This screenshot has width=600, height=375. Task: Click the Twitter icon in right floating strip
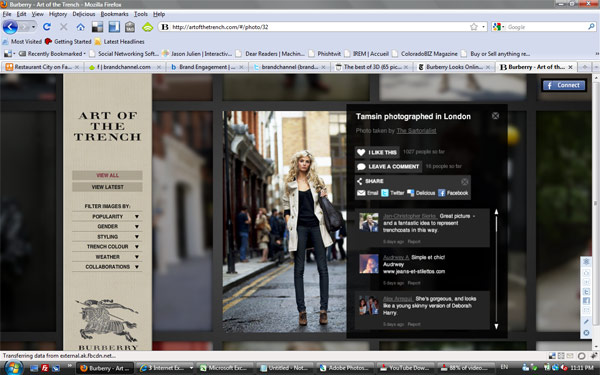click(586, 292)
